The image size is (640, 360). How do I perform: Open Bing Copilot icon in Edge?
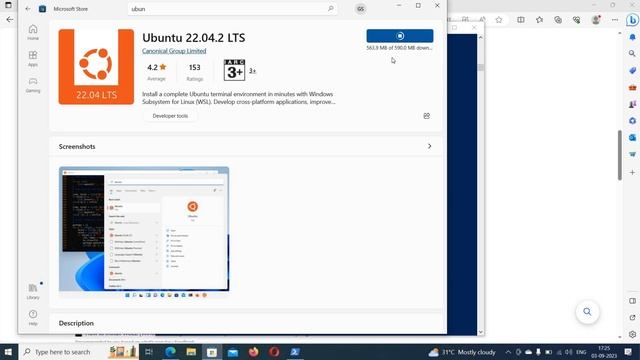(x=632, y=20)
